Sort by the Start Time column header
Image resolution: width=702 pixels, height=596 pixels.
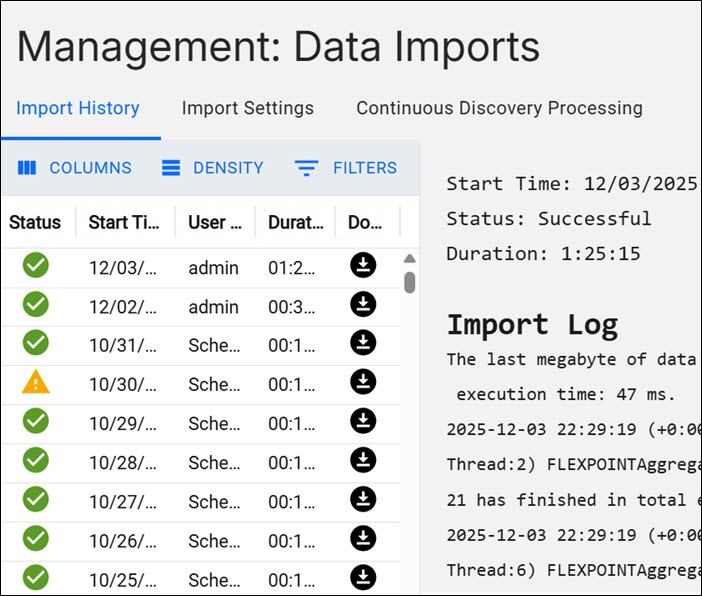124,222
